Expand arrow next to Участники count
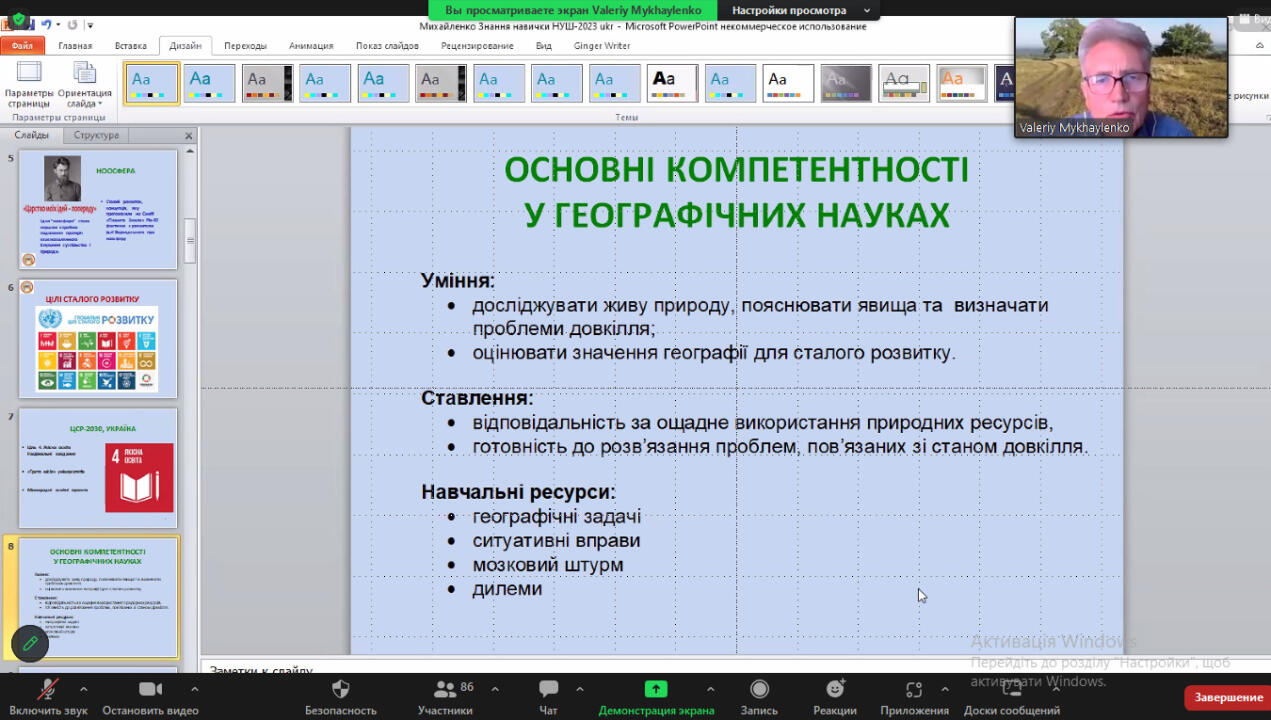 click(x=495, y=688)
